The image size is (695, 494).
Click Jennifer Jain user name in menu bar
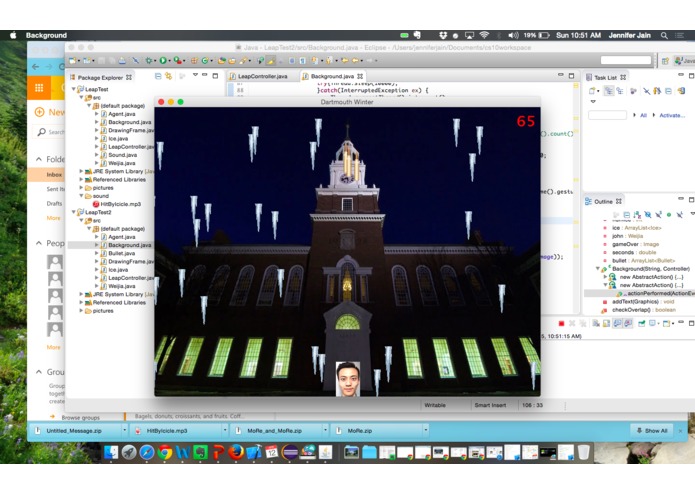pyautogui.click(x=629, y=35)
